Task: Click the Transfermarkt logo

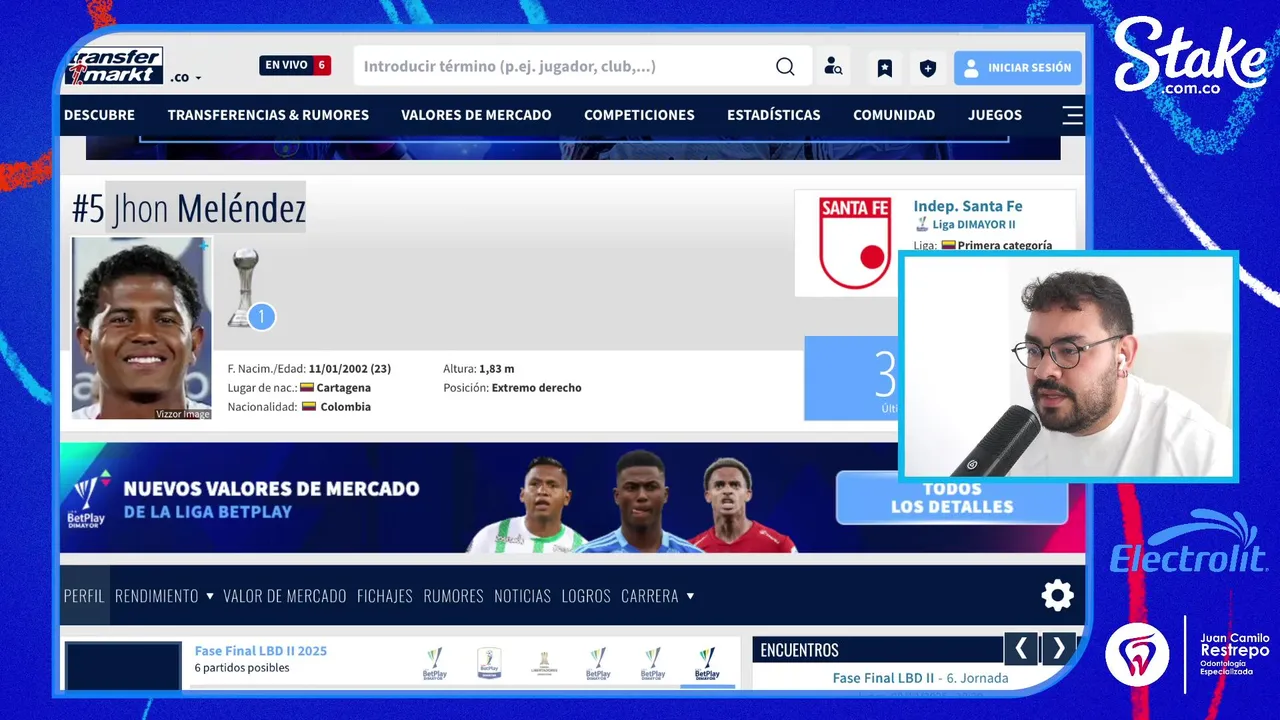Action: tap(113, 66)
